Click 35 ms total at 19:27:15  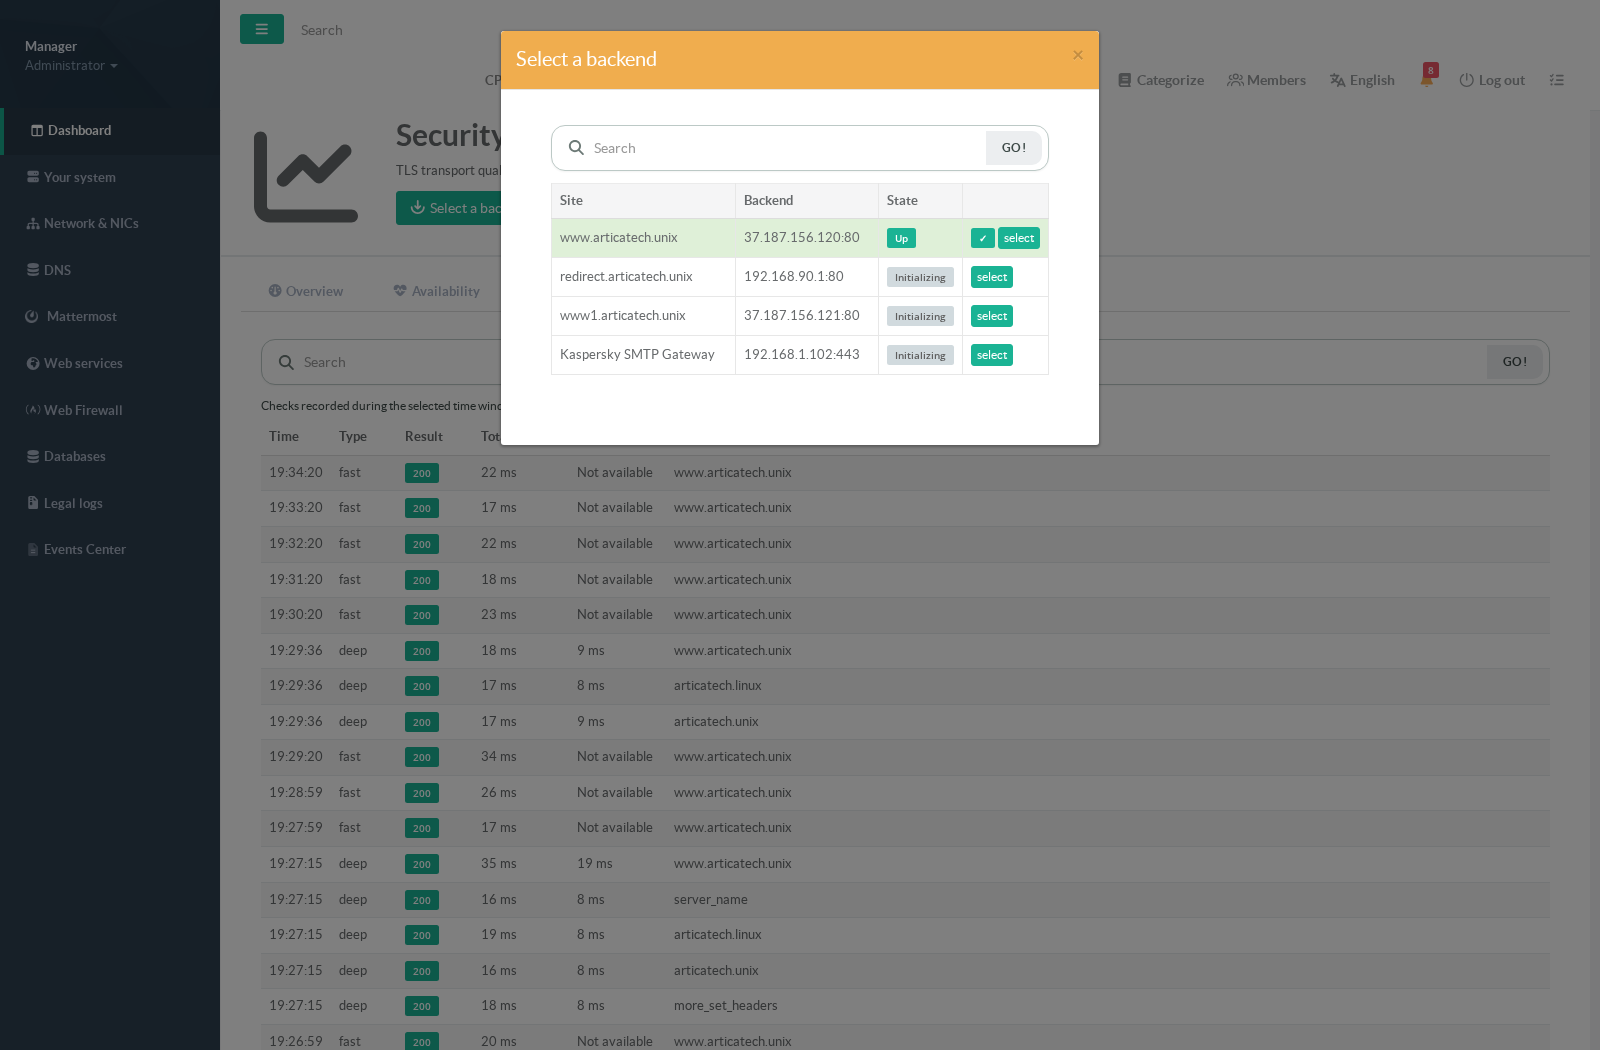[499, 863]
